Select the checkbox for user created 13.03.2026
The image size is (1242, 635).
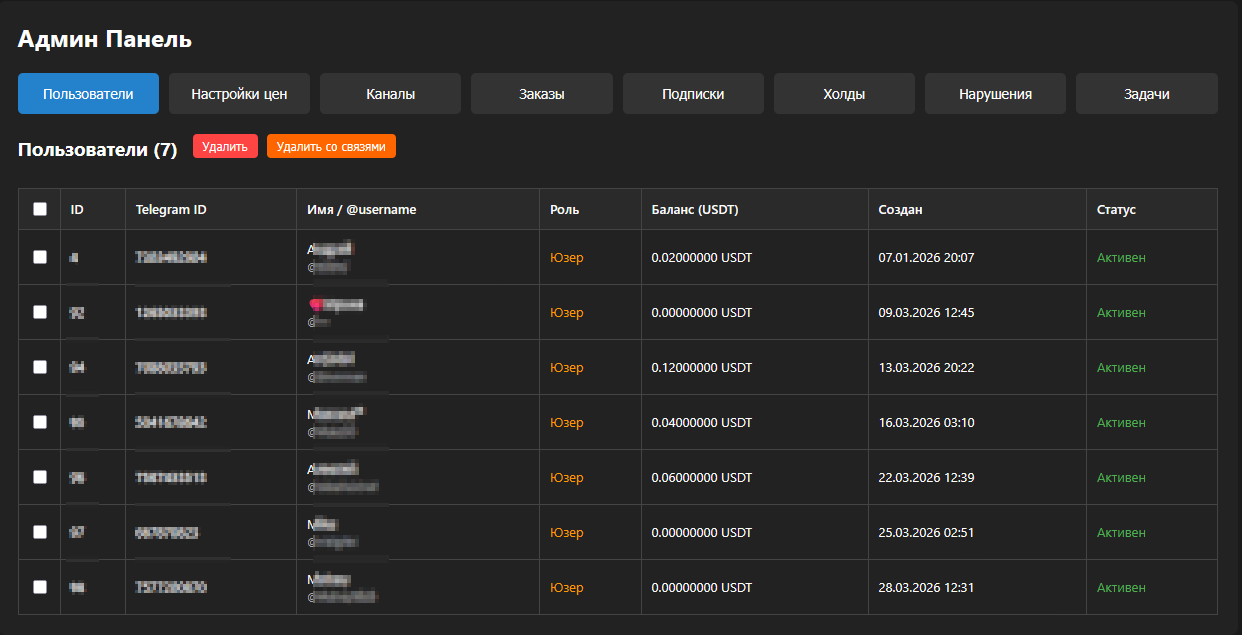(40, 367)
